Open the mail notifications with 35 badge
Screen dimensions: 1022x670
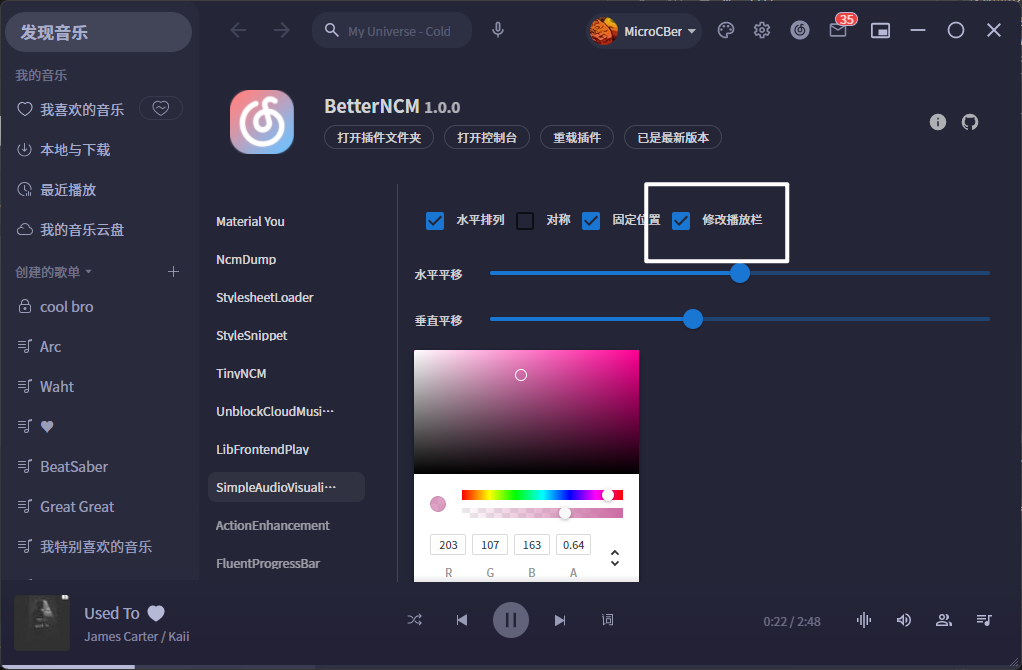[x=837, y=31]
